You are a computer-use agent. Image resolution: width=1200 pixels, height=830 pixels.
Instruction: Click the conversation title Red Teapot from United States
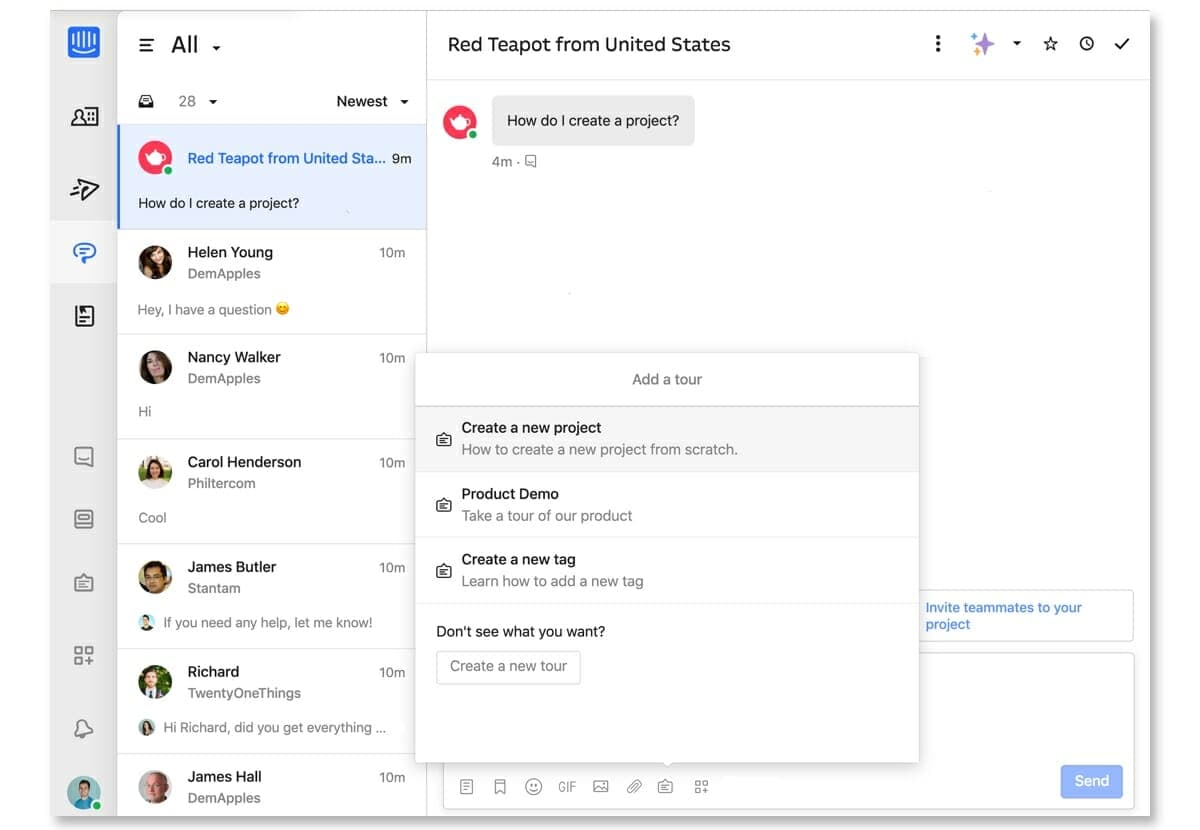(x=589, y=44)
